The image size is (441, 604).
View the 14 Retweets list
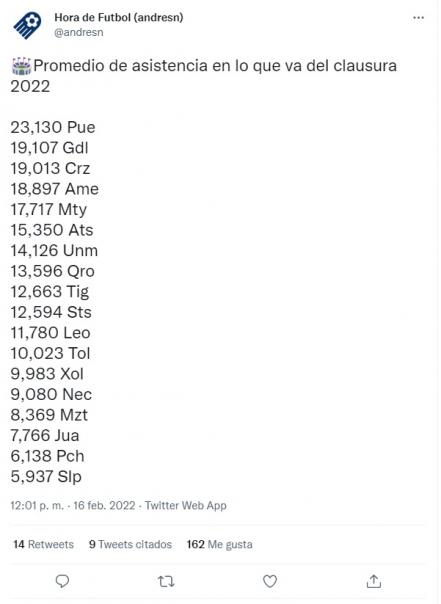[43, 544]
